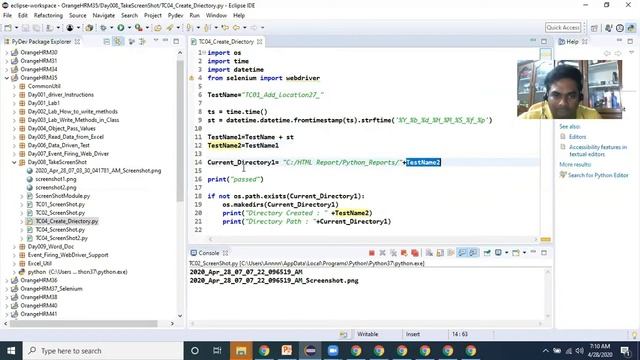This screenshot has width=640, height=360.
Task: Open the Refactoring menu
Action: click(48, 16)
